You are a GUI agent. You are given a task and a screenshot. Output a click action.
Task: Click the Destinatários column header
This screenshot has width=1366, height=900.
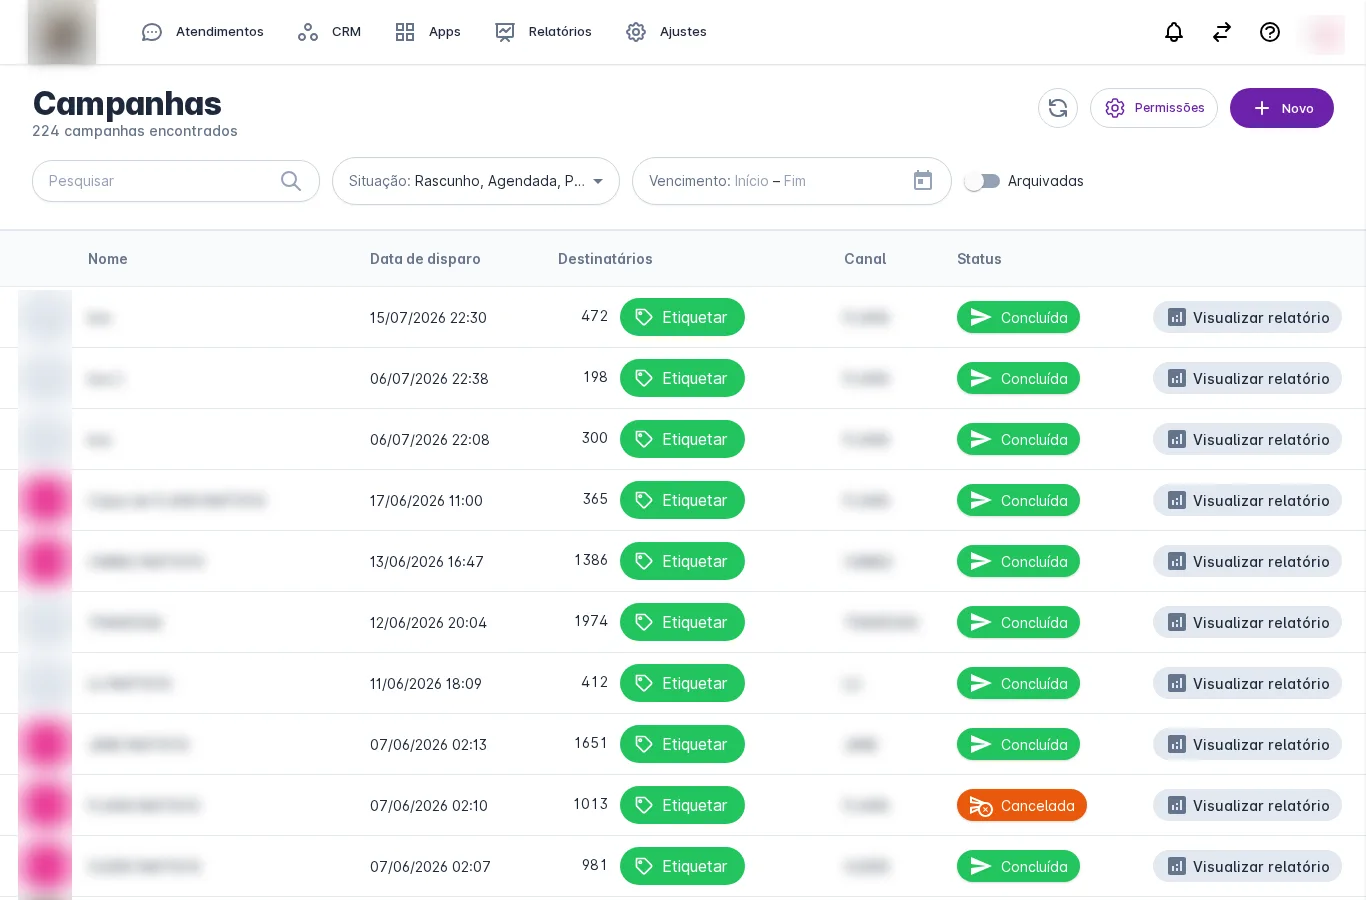point(605,259)
